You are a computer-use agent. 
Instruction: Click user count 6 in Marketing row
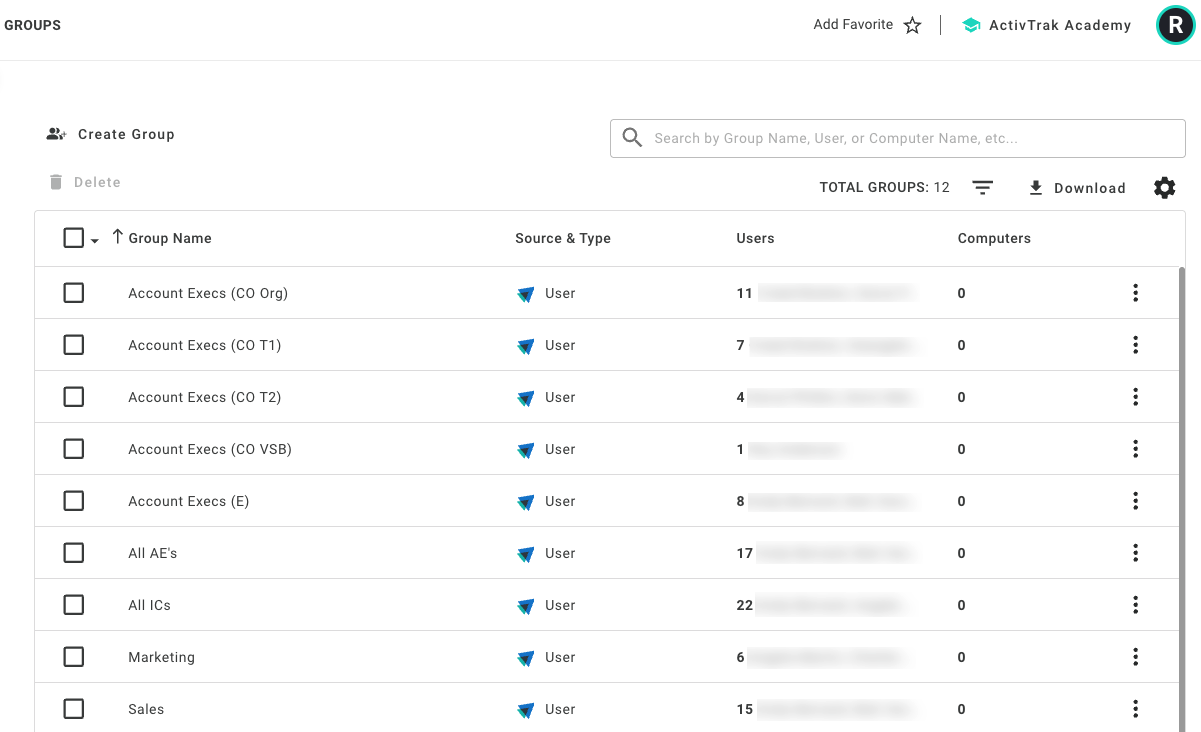(741, 657)
